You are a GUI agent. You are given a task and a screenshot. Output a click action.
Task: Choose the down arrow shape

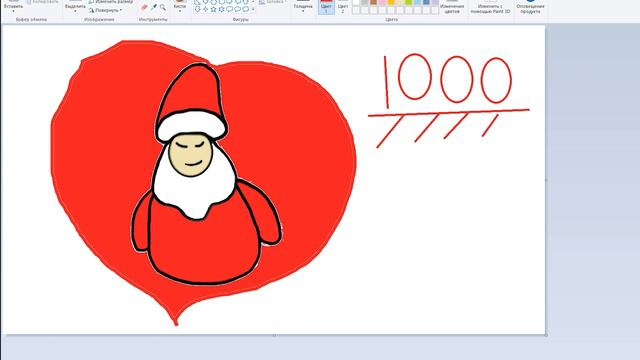pos(198,9)
